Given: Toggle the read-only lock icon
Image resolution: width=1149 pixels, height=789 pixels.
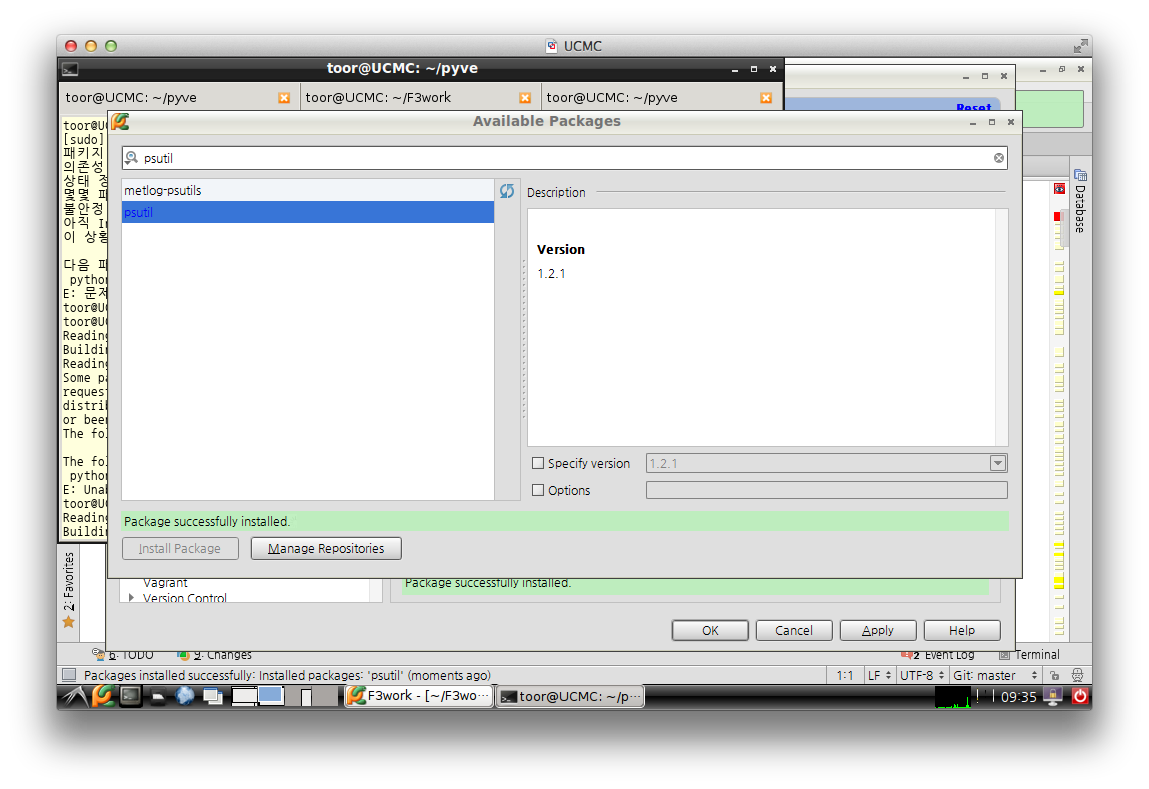Looking at the screenshot, I should [1054, 675].
